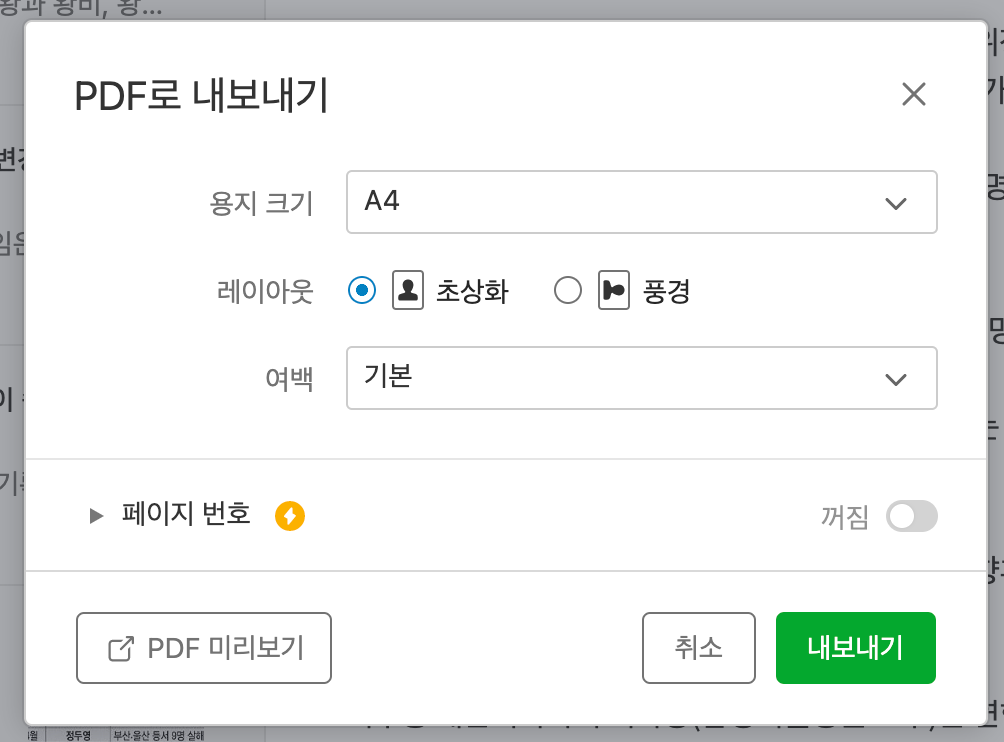
Task: Click the orange lightning premium badge
Action: [x=290, y=516]
